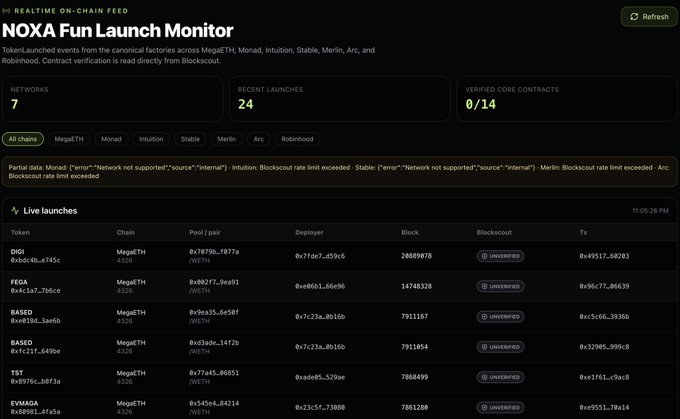Click block number 7911054
The height and width of the screenshot is (419, 680).
(x=415, y=347)
